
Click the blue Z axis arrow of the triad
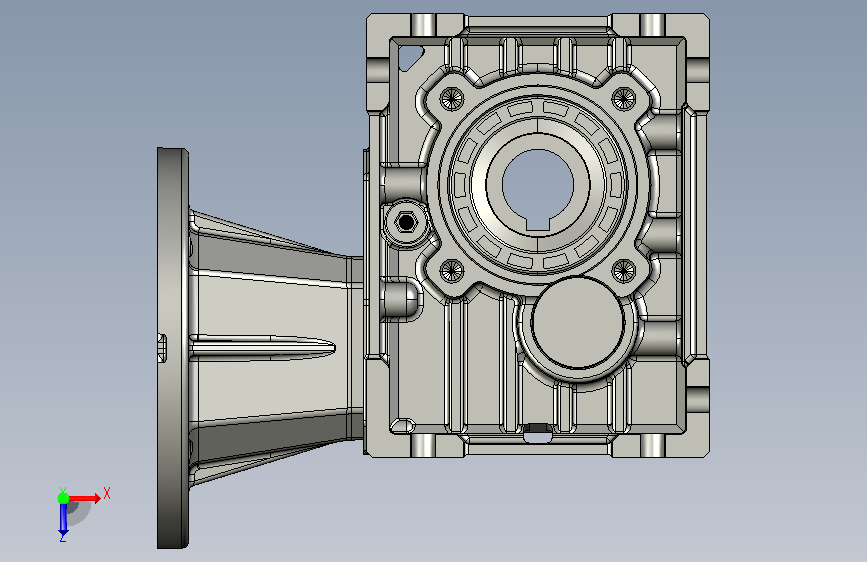63,520
